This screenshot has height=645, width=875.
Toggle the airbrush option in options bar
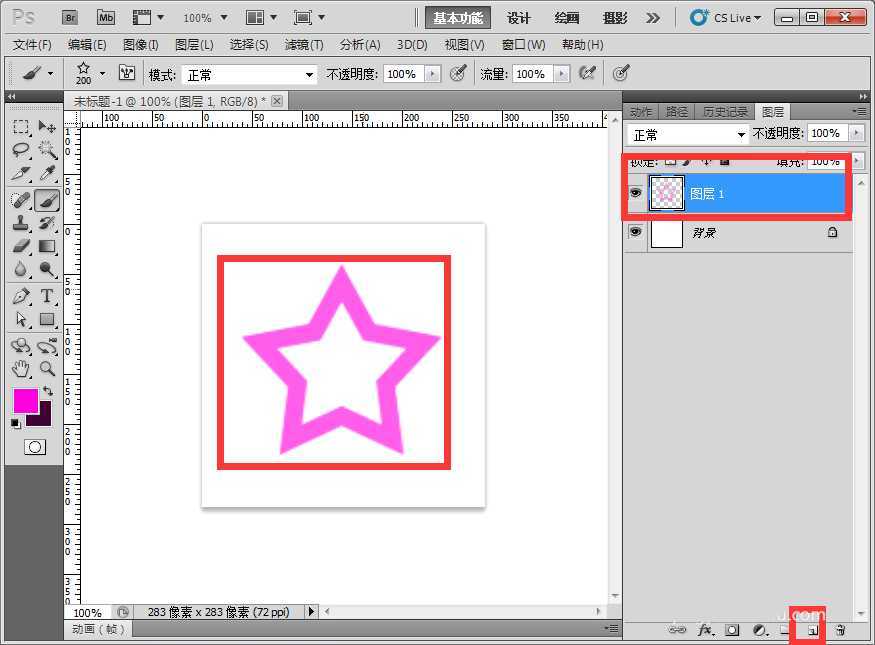tap(588, 74)
